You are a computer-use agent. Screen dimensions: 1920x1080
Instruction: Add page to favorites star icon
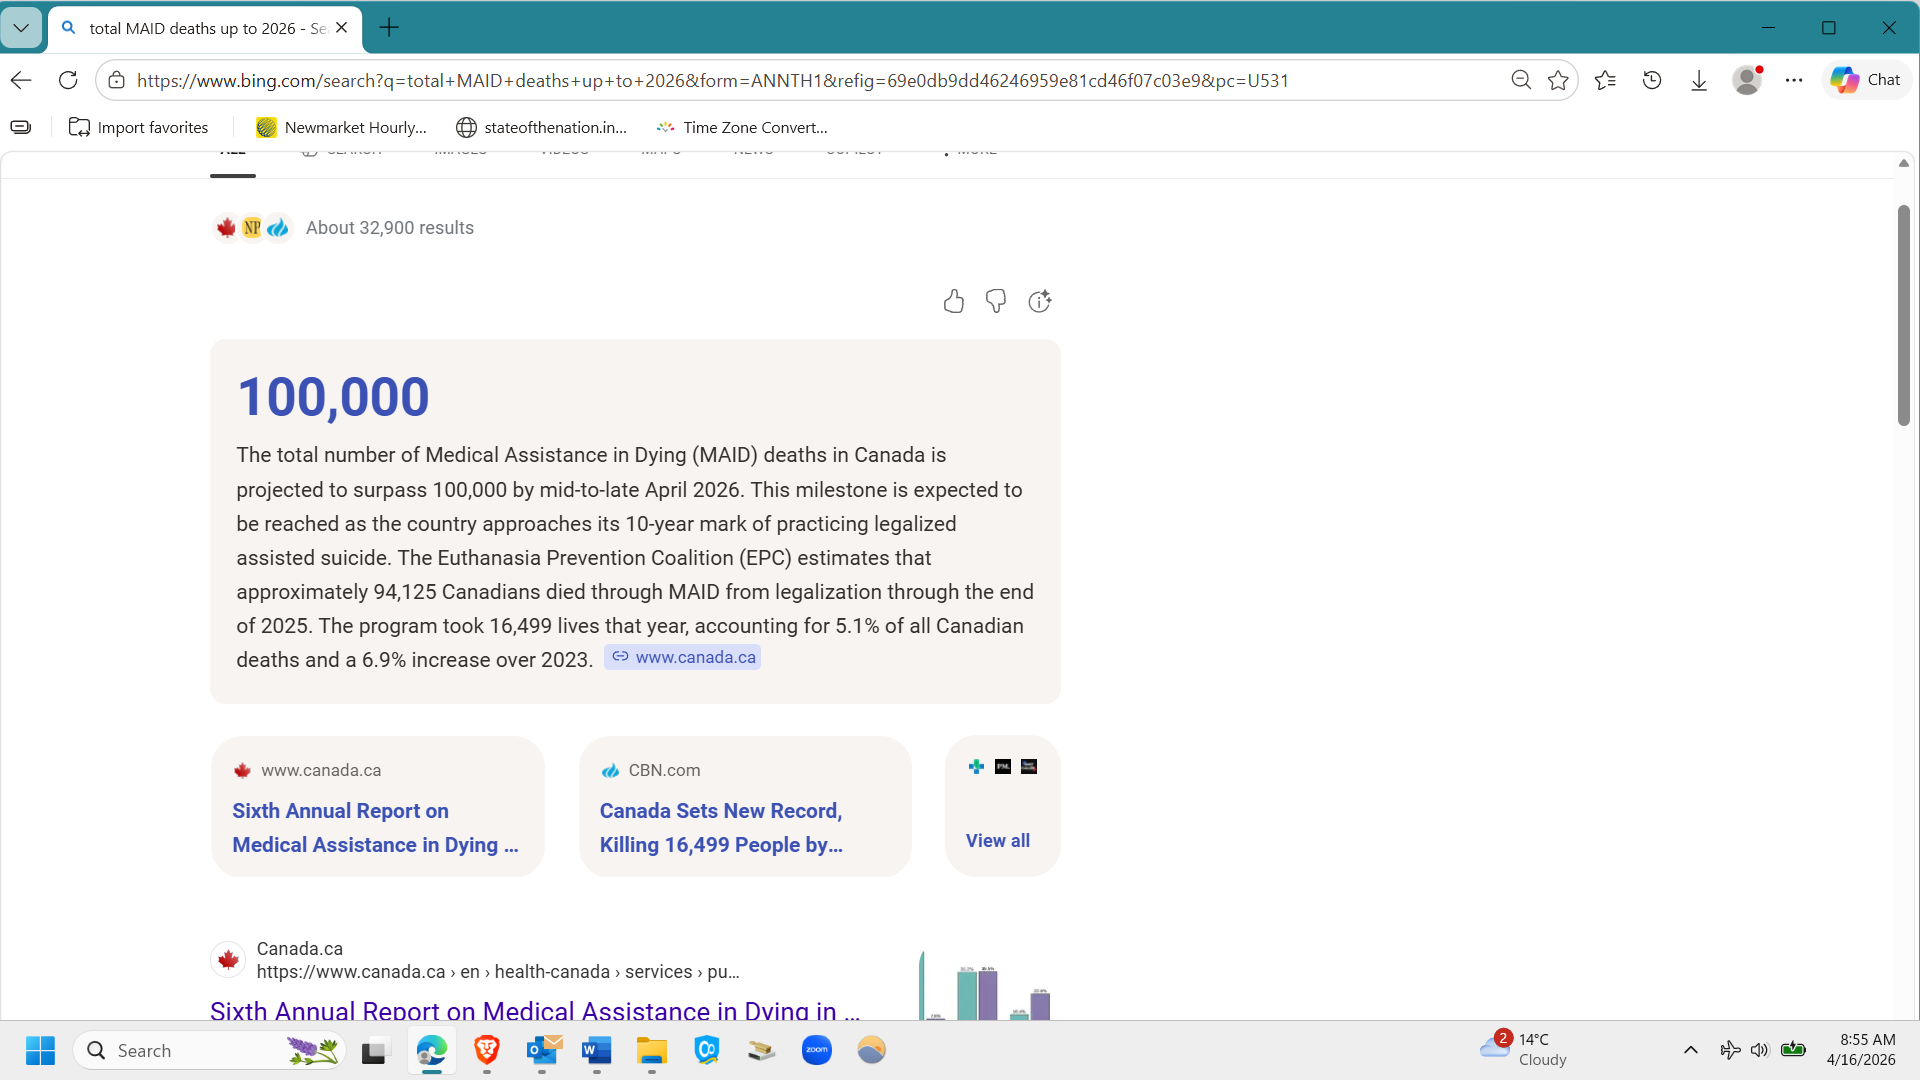[x=1558, y=80]
